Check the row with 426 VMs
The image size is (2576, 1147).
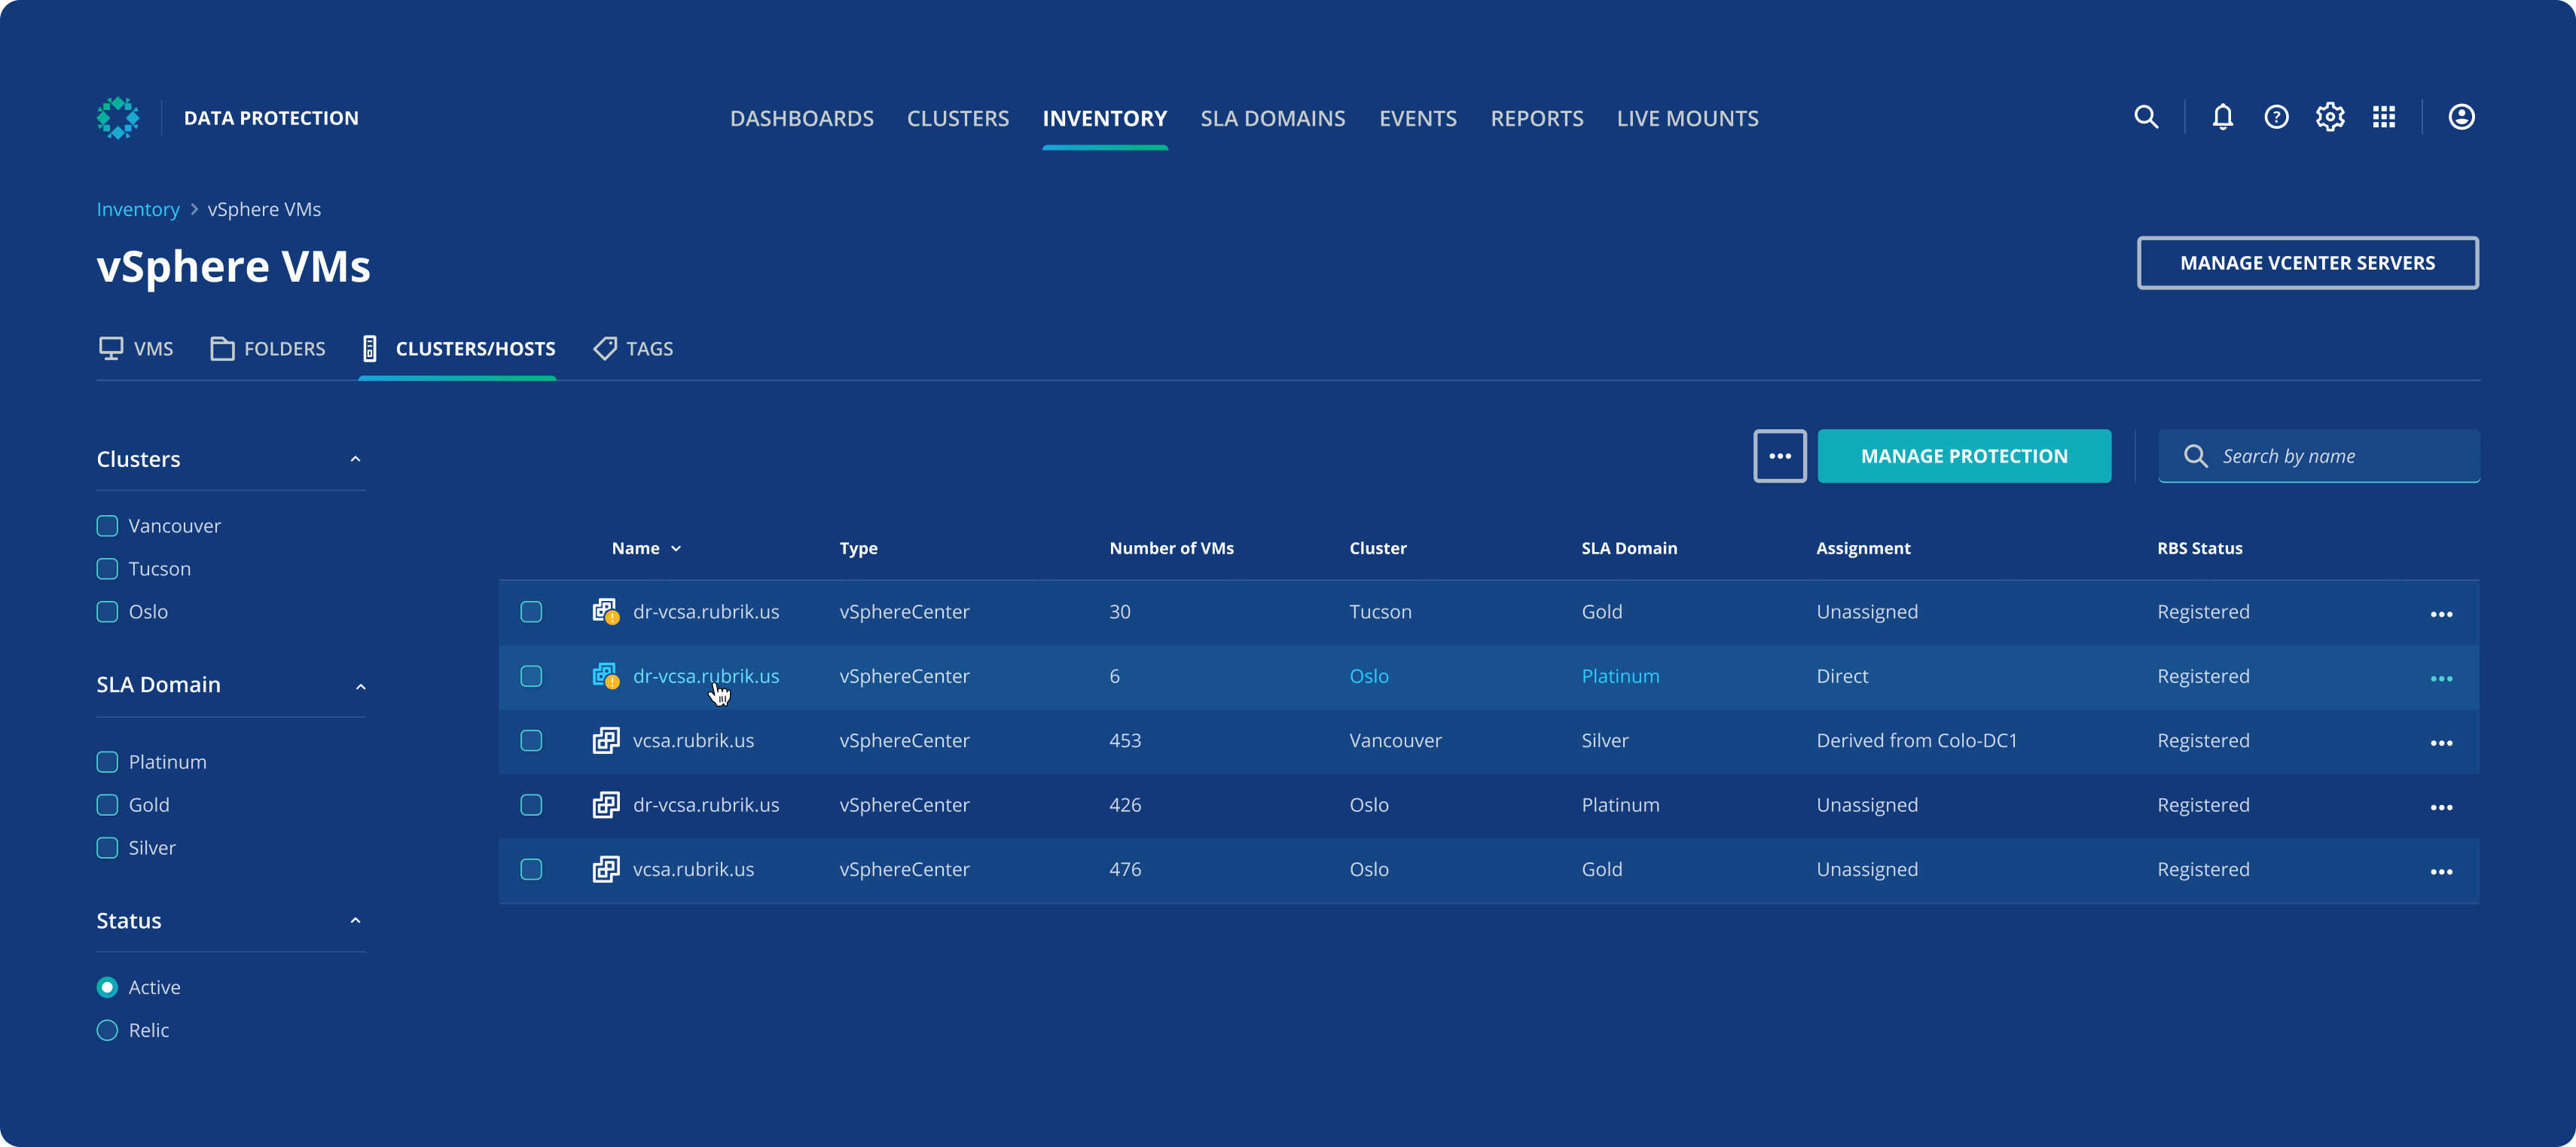pos(531,805)
